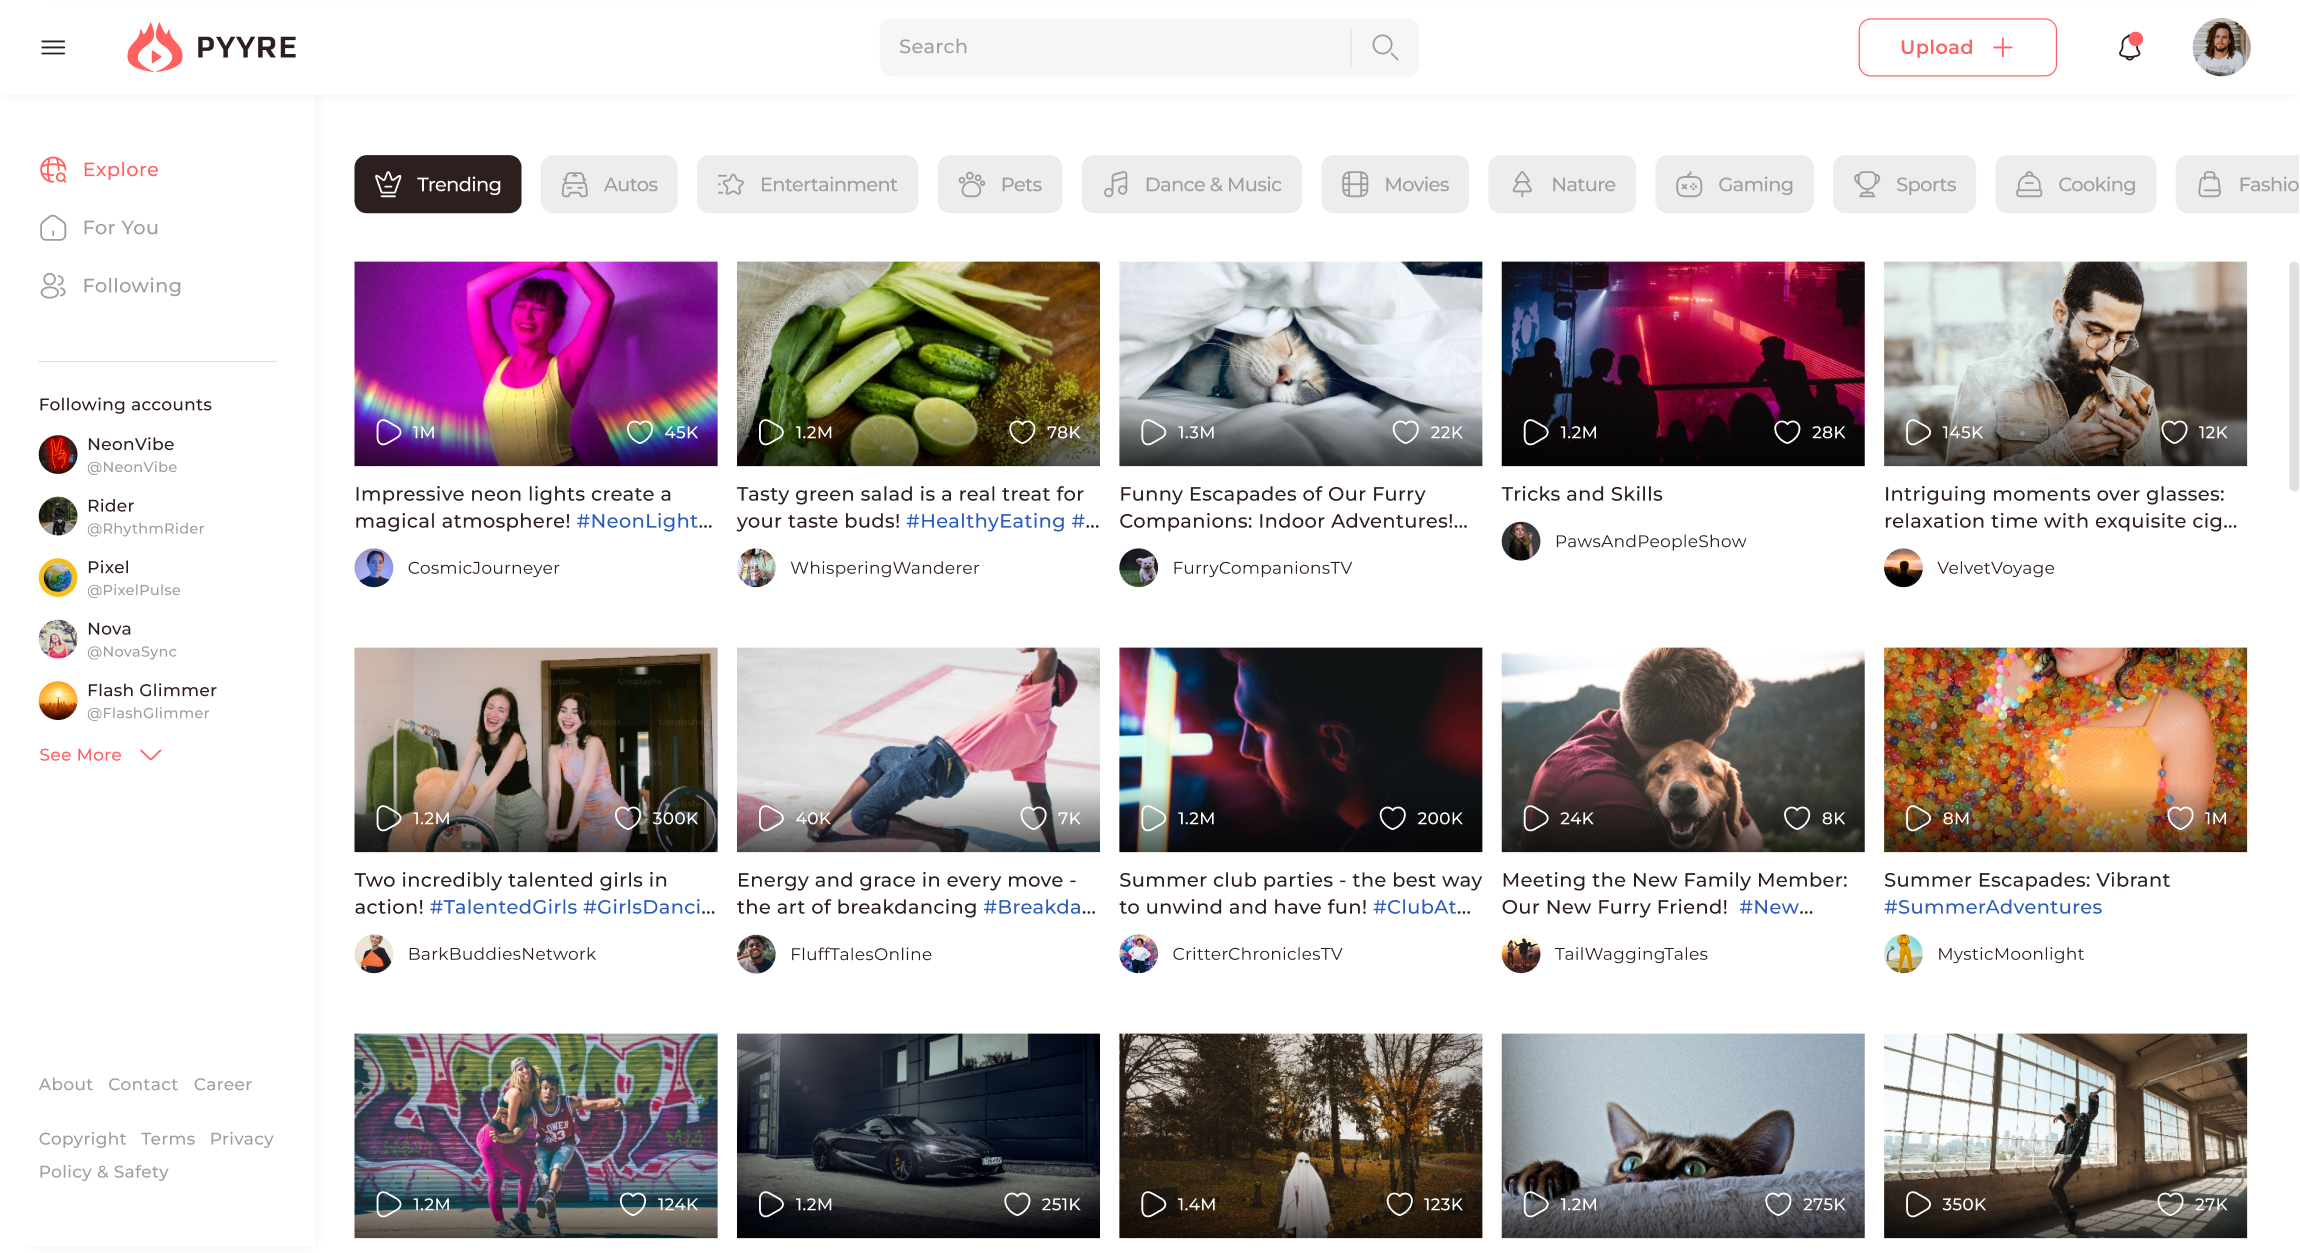This screenshot has width=2300, height=1253.
Task: Play the green salad video
Action: [771, 432]
